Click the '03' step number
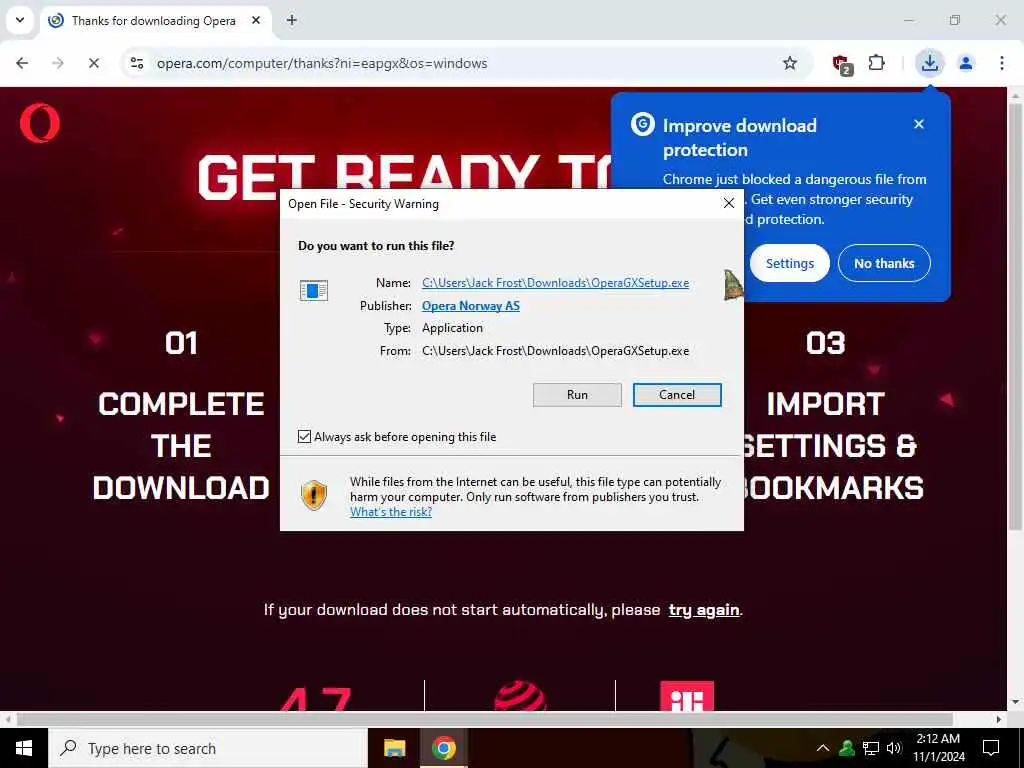Image resolution: width=1024 pixels, height=768 pixels. 825,344
